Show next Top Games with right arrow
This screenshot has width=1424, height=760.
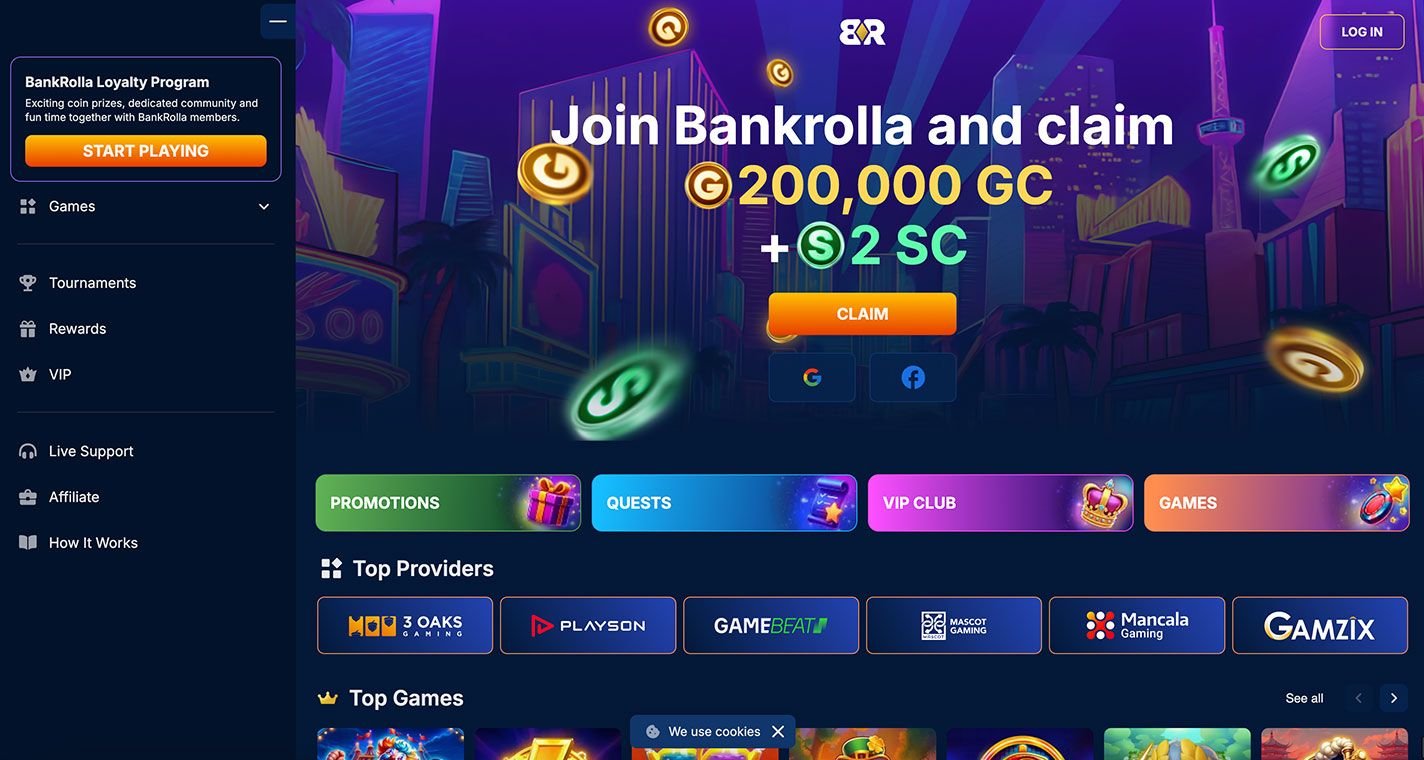tap(1394, 698)
